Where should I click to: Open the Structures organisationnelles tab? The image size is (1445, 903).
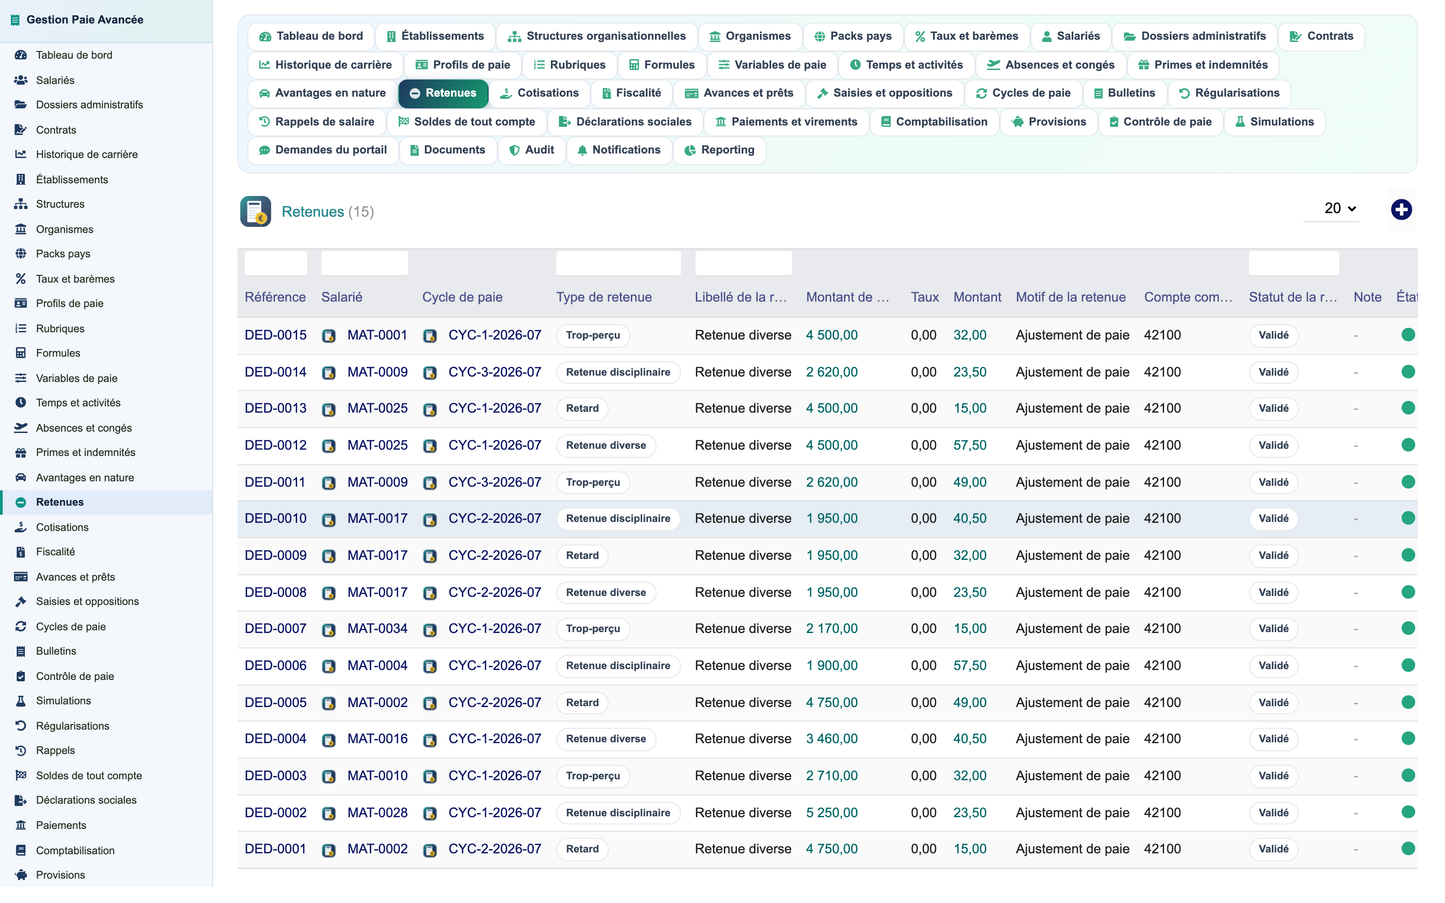[x=596, y=36]
